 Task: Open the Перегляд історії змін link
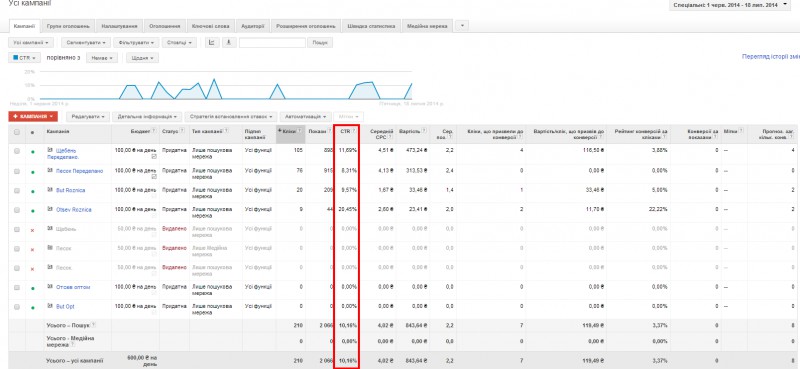(x=770, y=57)
